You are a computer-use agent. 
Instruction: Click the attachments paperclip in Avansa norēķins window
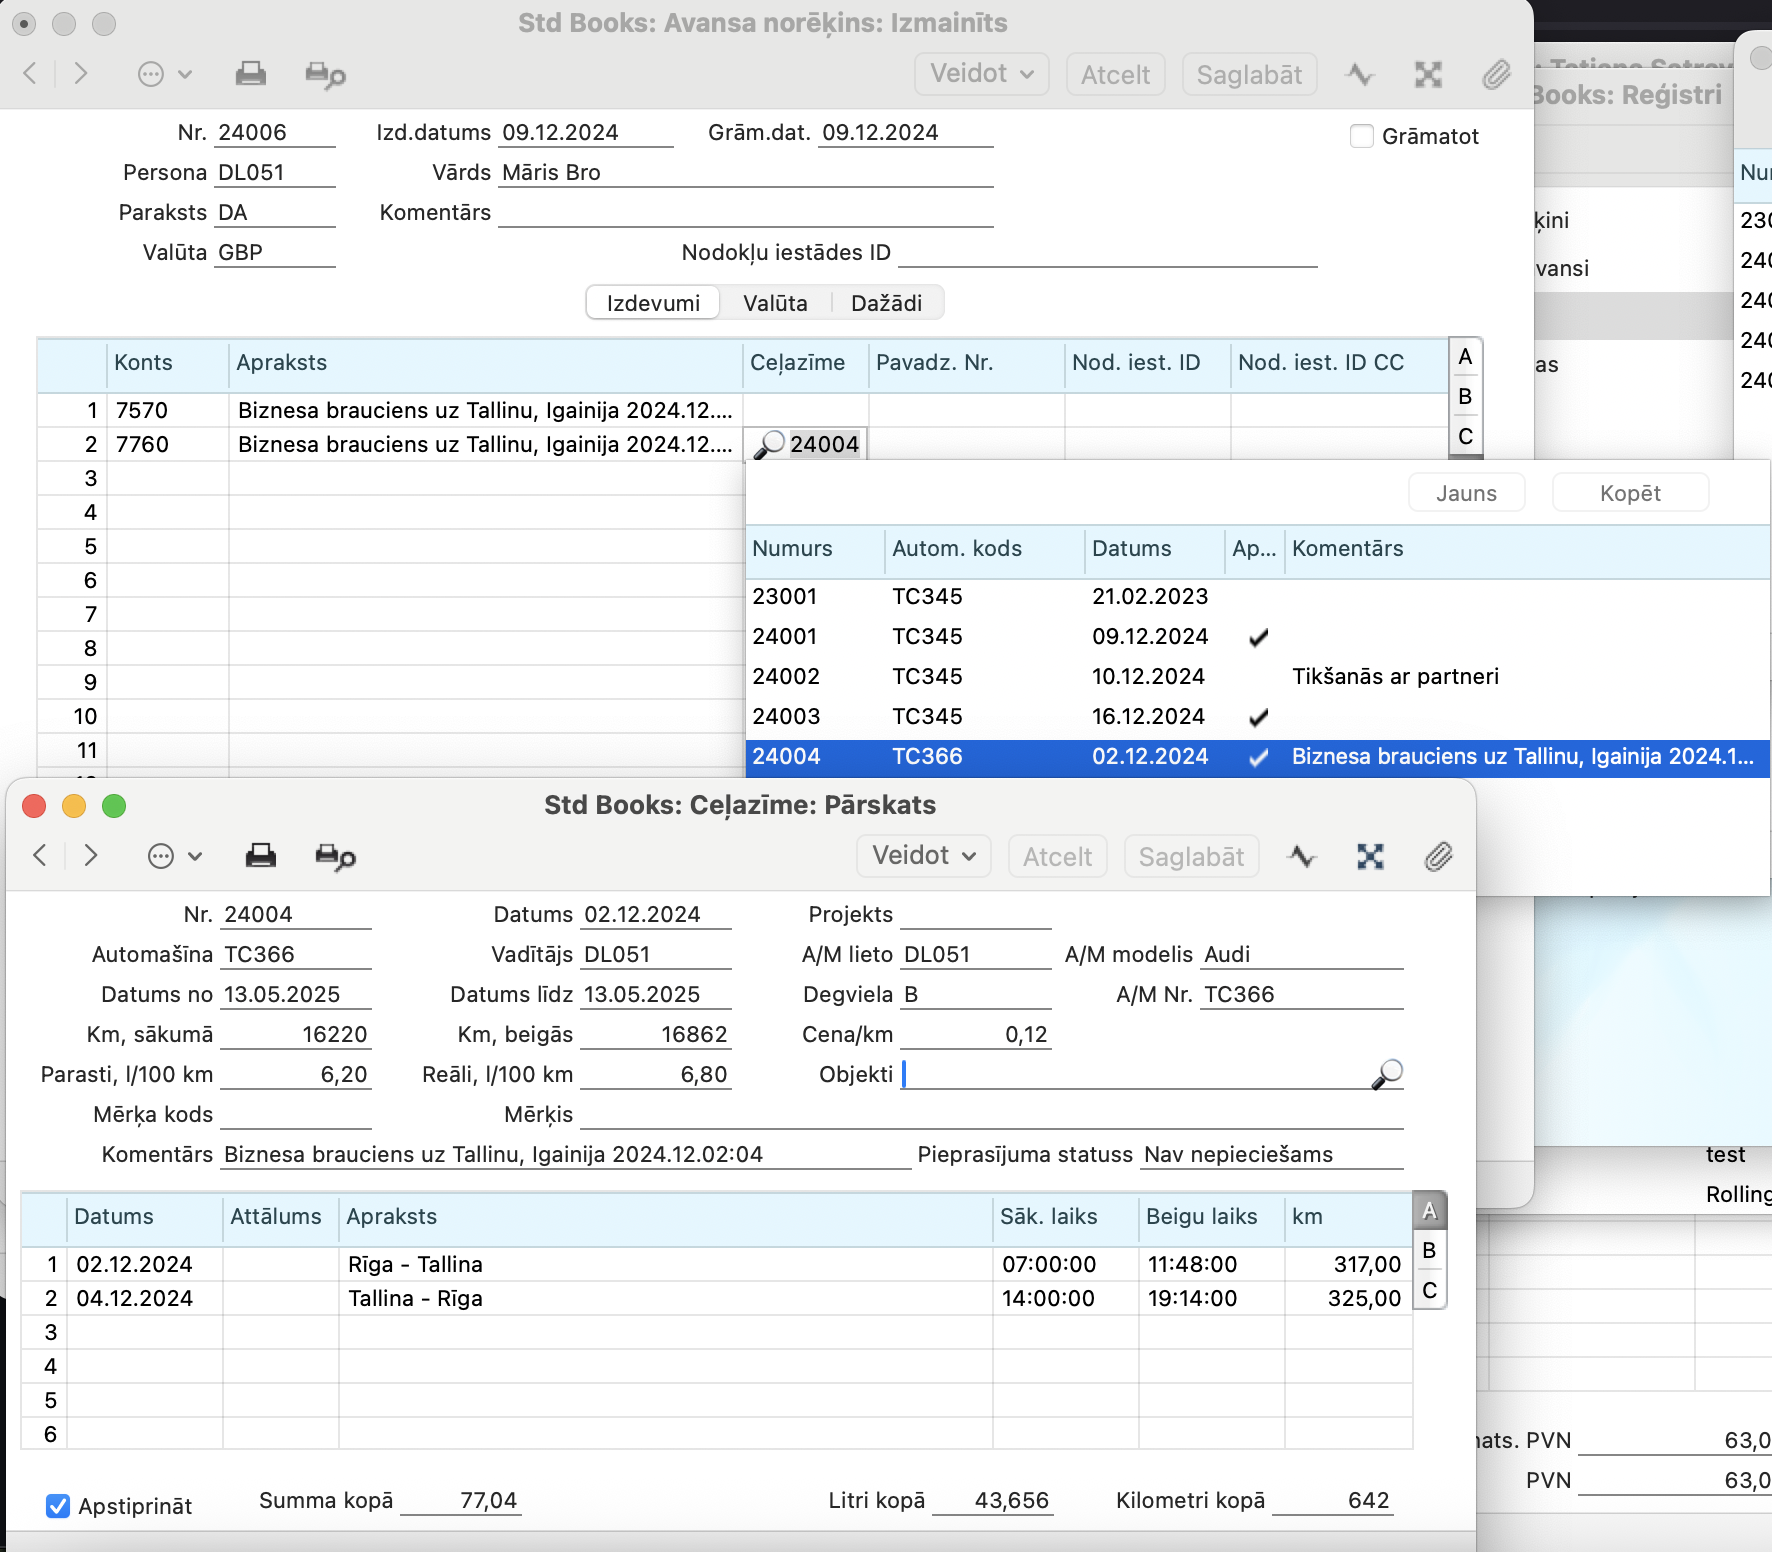(1496, 74)
